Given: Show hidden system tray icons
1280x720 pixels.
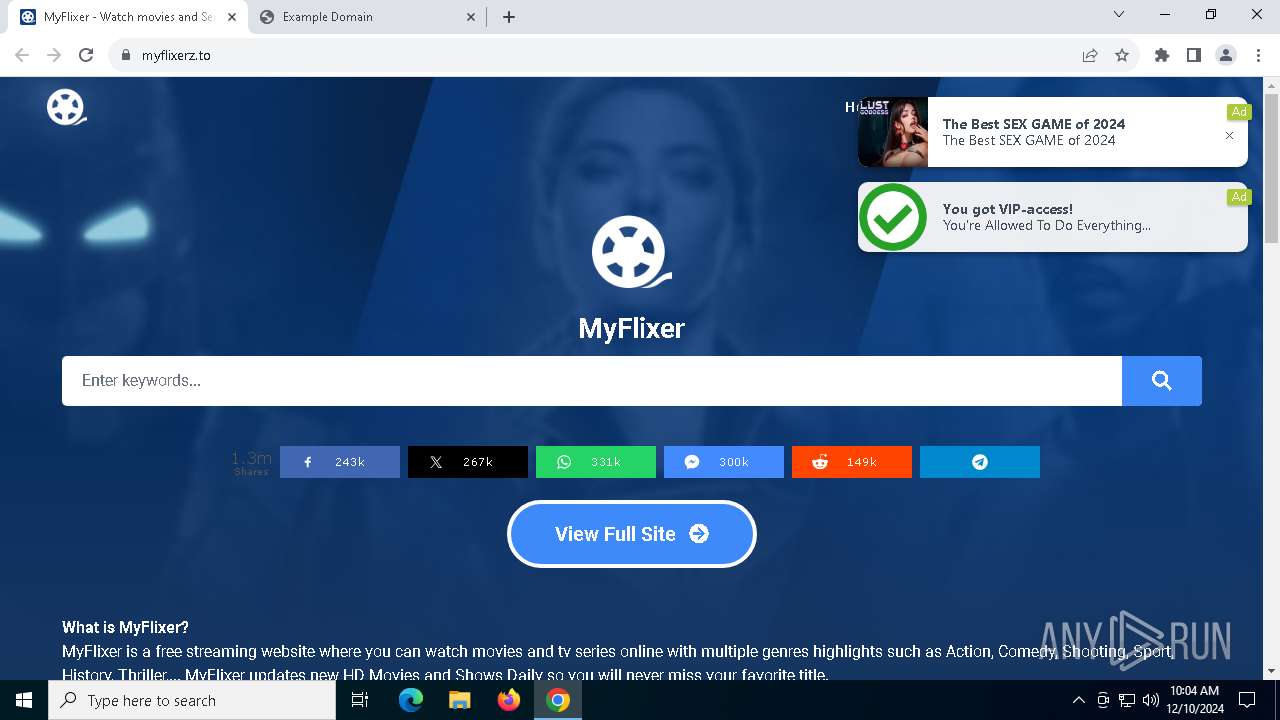Looking at the screenshot, I should coord(1078,701).
